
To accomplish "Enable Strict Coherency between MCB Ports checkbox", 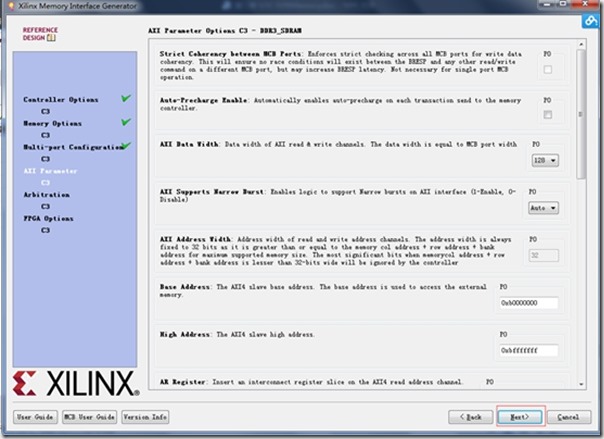I will tap(548, 69).
